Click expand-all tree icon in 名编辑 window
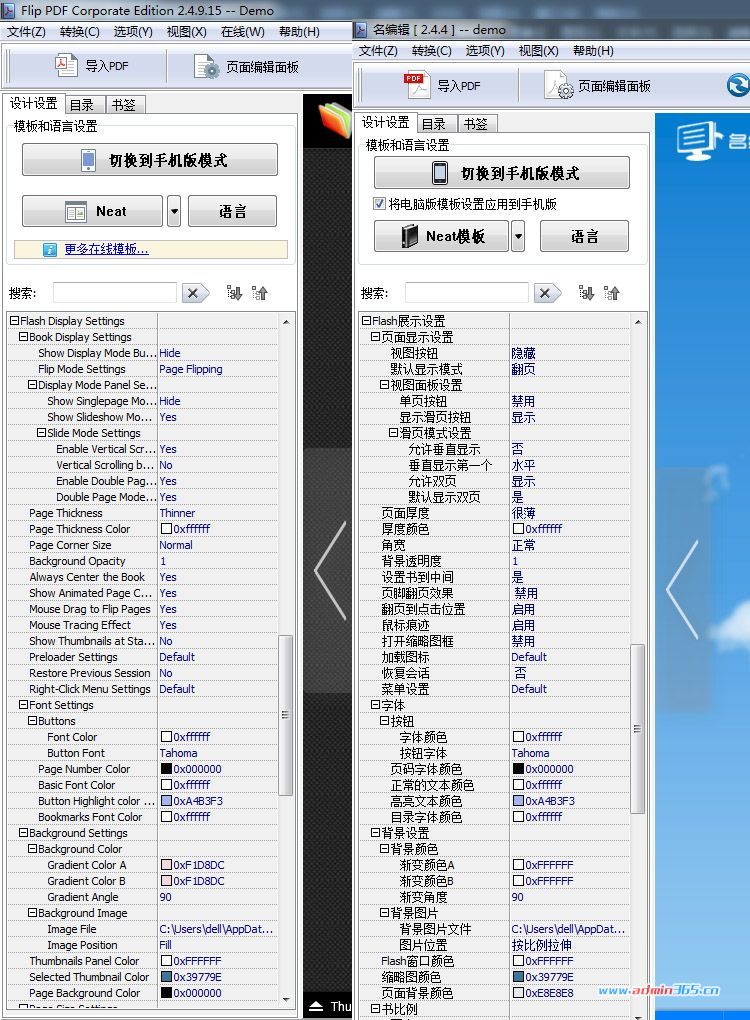This screenshot has width=750, height=1020. point(586,293)
